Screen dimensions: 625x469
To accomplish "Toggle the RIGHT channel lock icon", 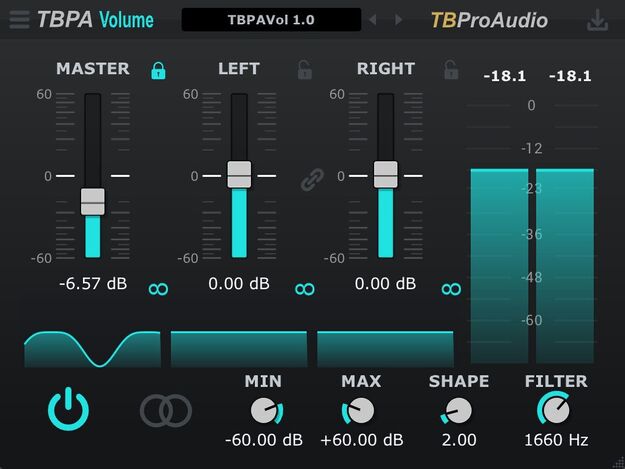I will click(451, 70).
